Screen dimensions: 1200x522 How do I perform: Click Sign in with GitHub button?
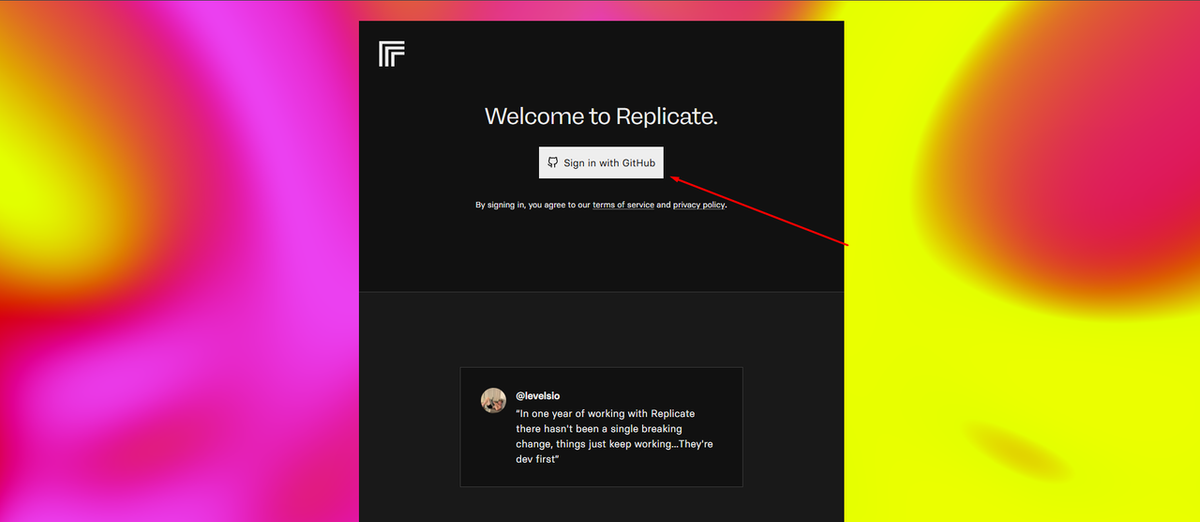pos(601,162)
